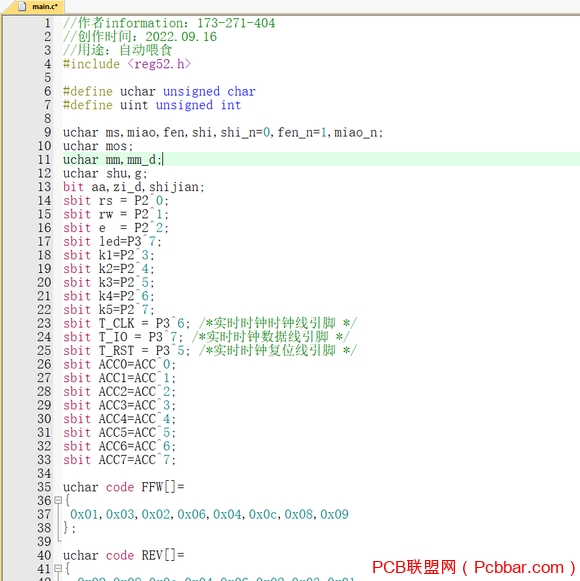Click 'sbit ACC3=ACC^3;' line
Viewport: 580px width, 581px height.
coord(119,405)
